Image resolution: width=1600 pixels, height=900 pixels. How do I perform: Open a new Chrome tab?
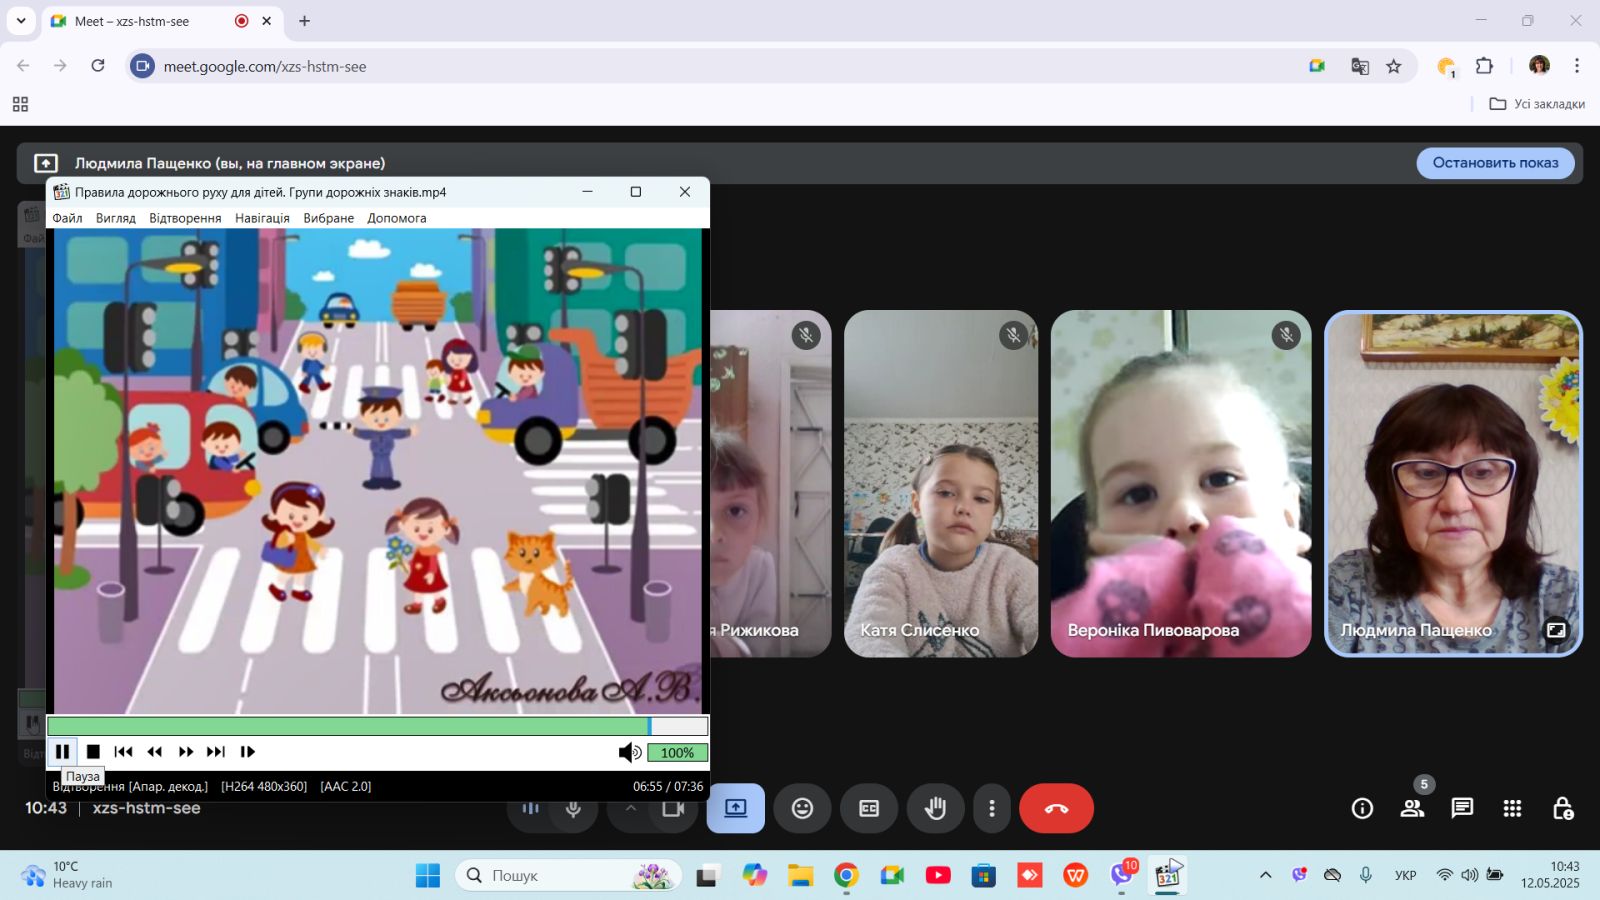click(305, 21)
